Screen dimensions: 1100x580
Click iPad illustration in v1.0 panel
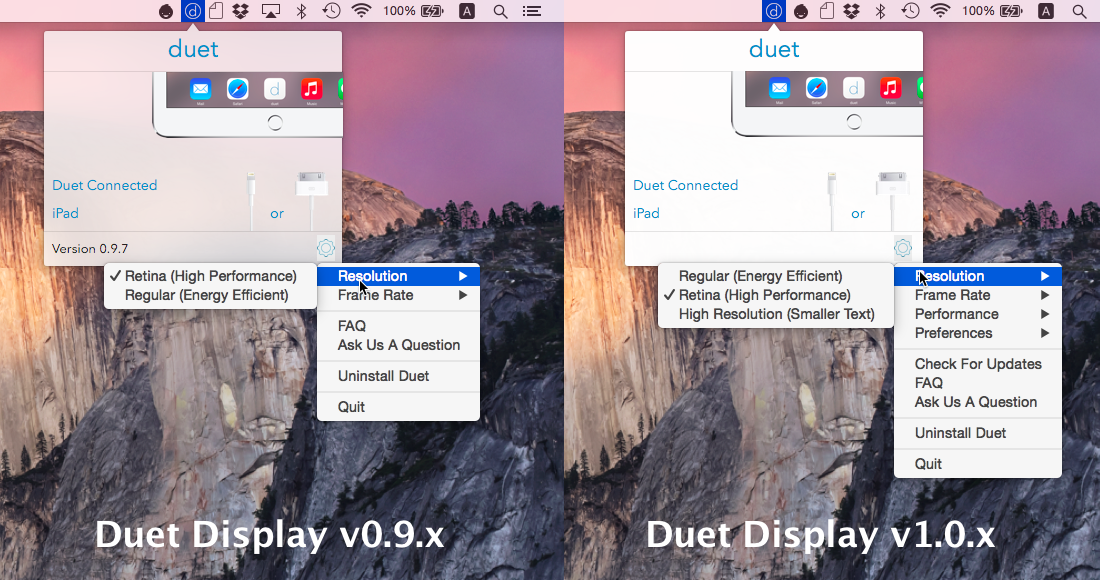pos(827,104)
